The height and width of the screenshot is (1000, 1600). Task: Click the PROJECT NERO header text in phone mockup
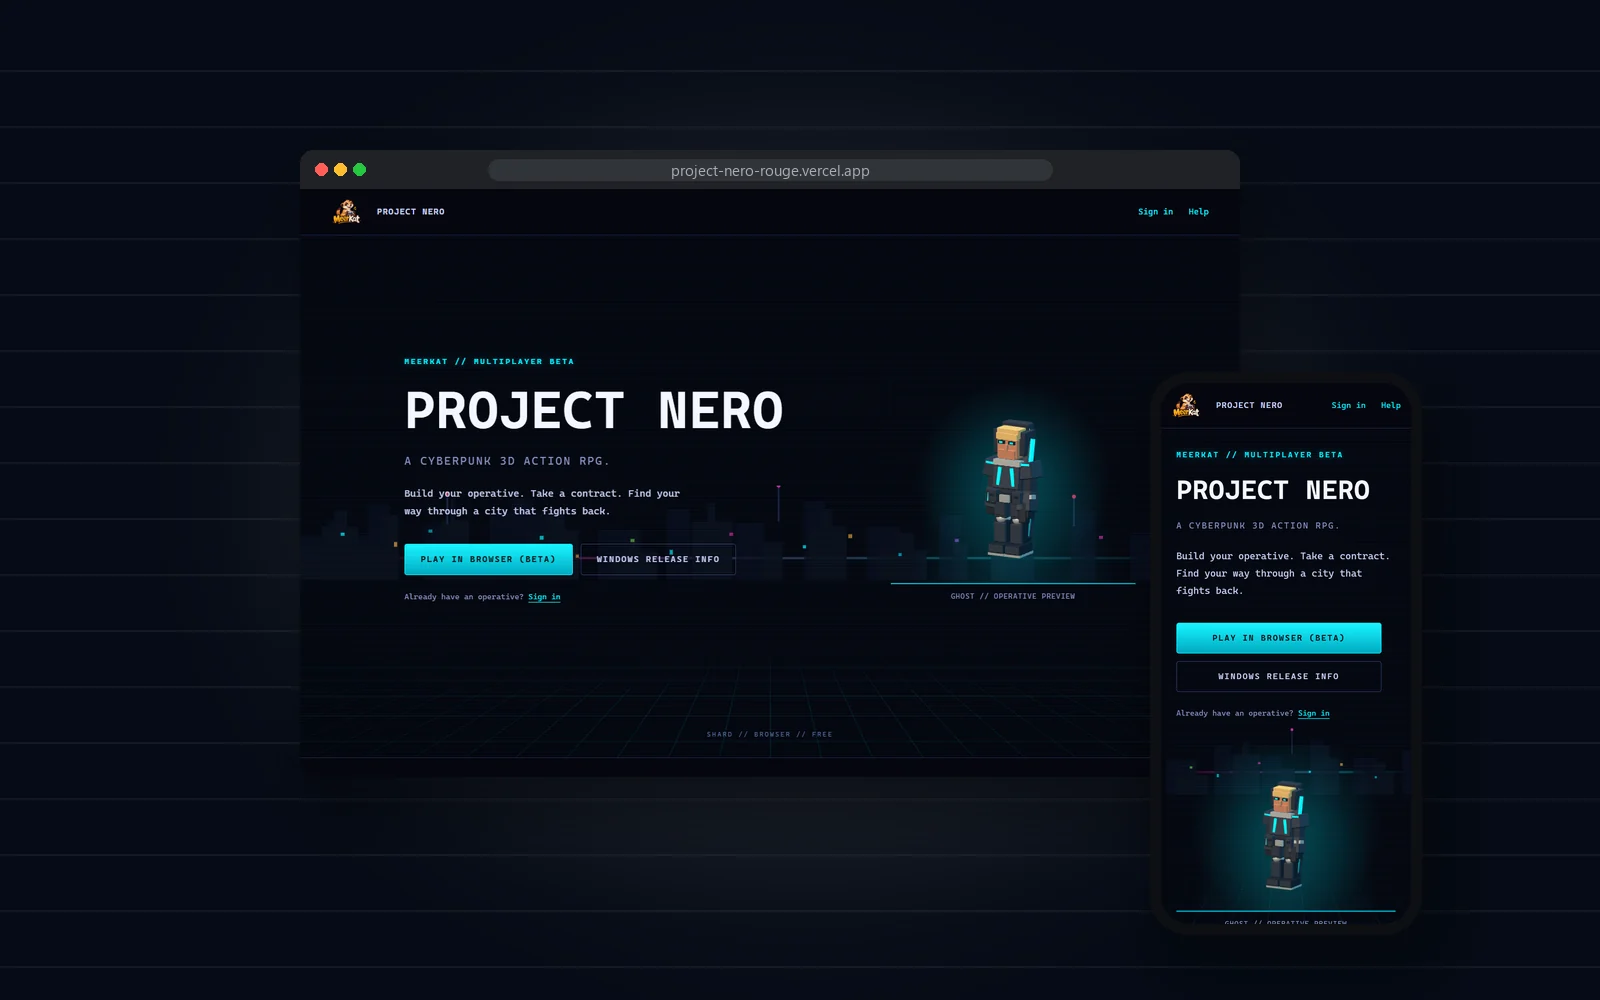[1249, 405]
